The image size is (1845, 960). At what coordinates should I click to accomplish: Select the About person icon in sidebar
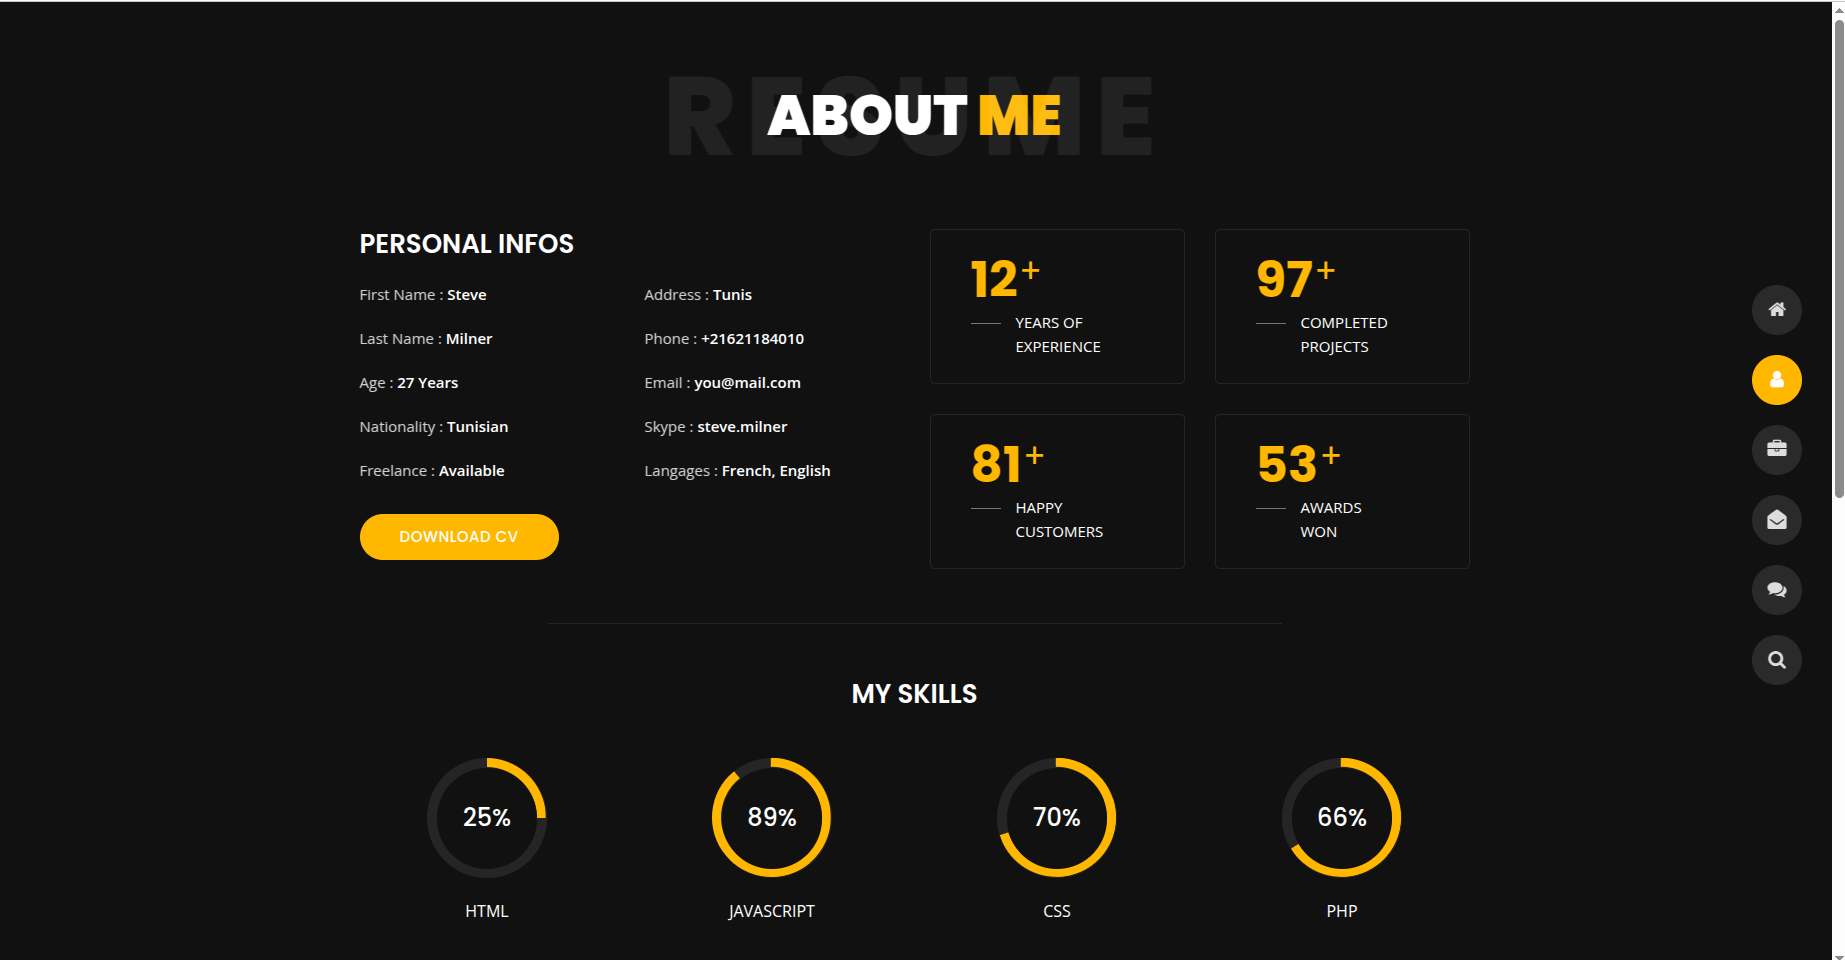click(x=1776, y=380)
